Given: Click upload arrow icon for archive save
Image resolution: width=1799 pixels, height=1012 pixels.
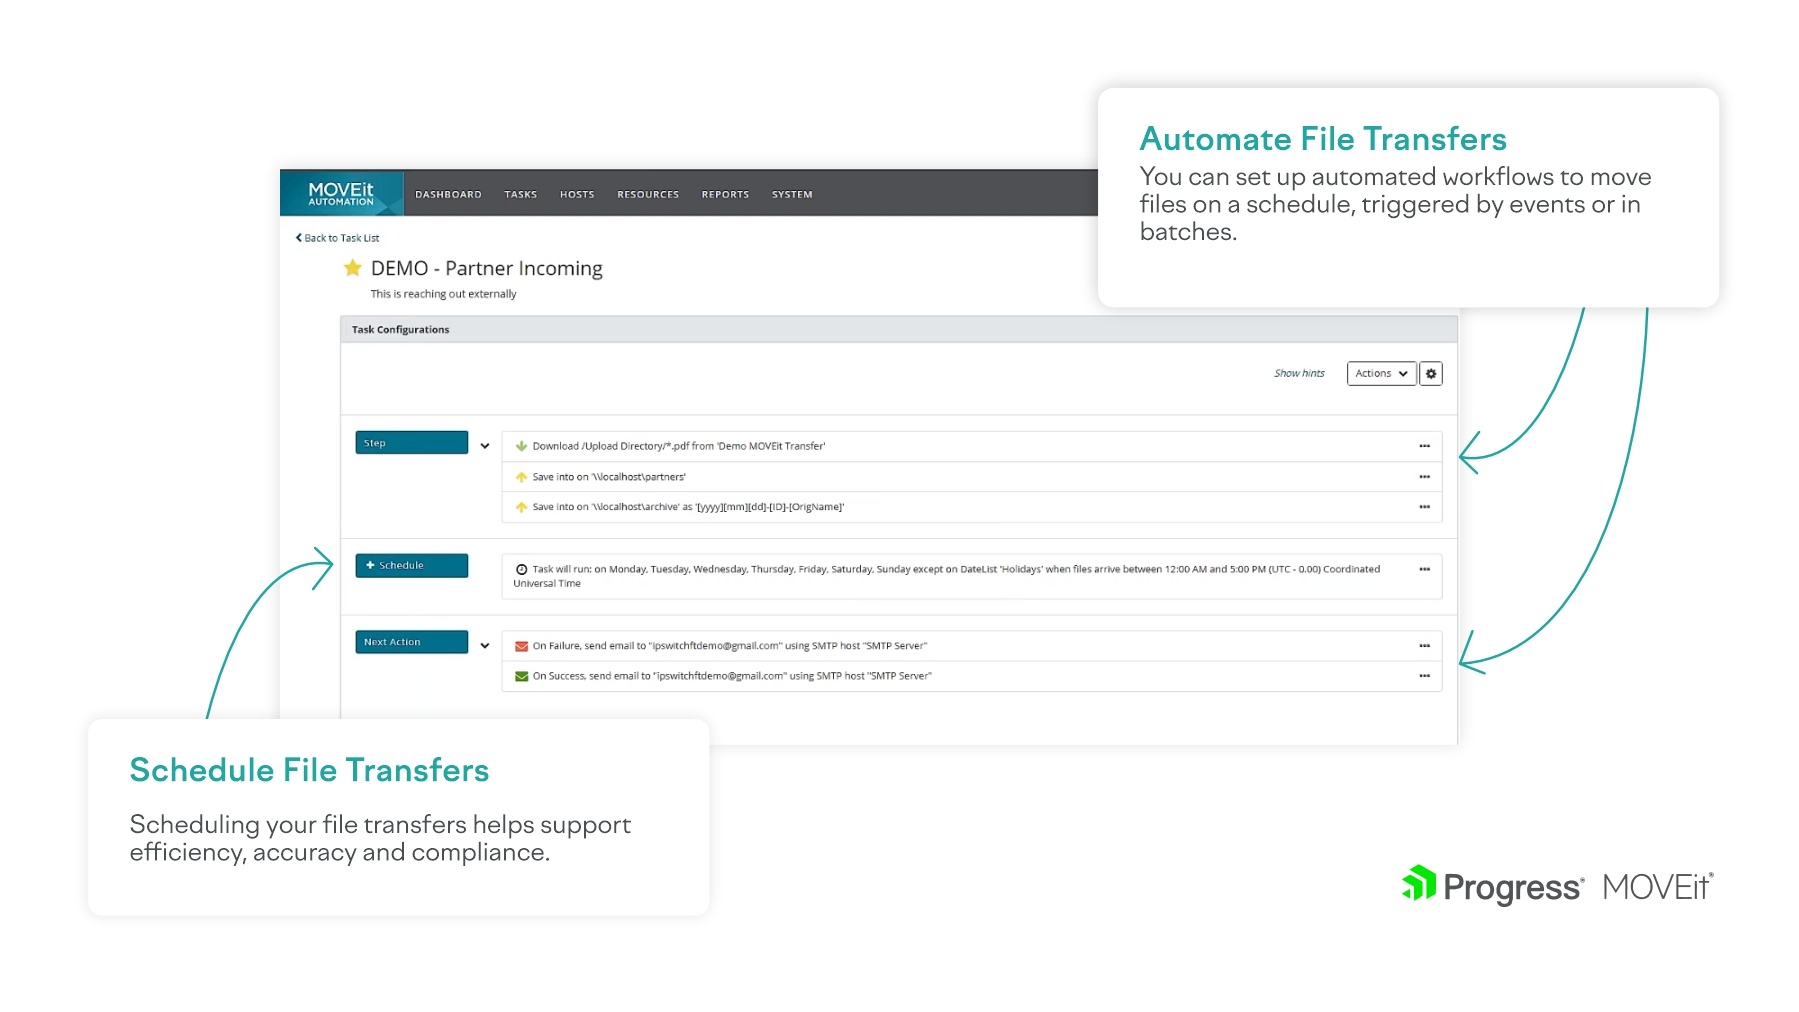Looking at the screenshot, I should [x=521, y=507].
